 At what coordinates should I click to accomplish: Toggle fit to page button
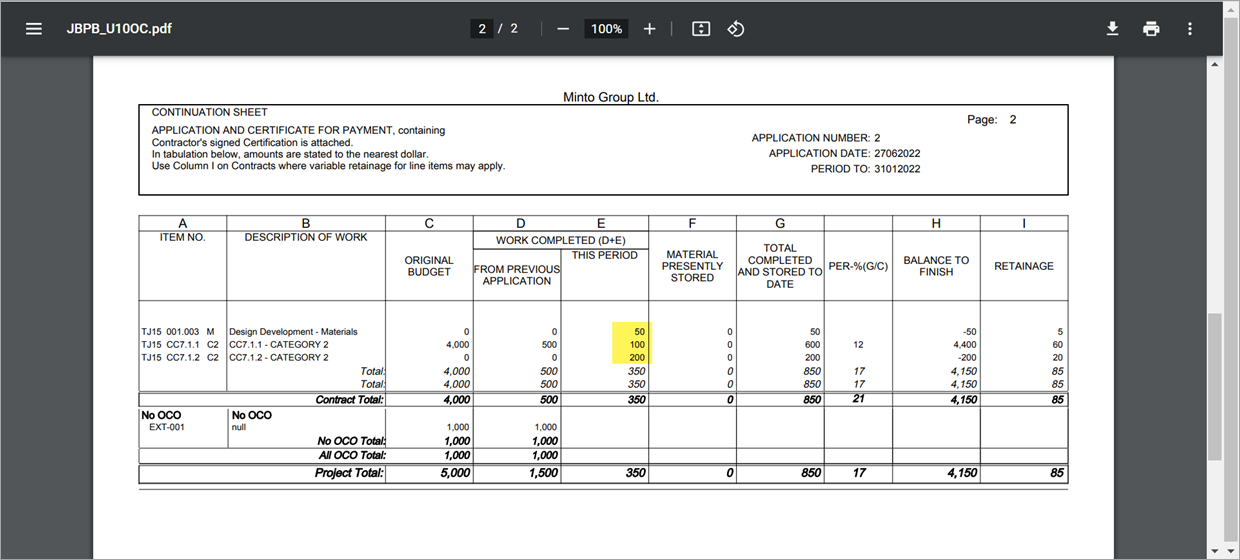coord(701,29)
